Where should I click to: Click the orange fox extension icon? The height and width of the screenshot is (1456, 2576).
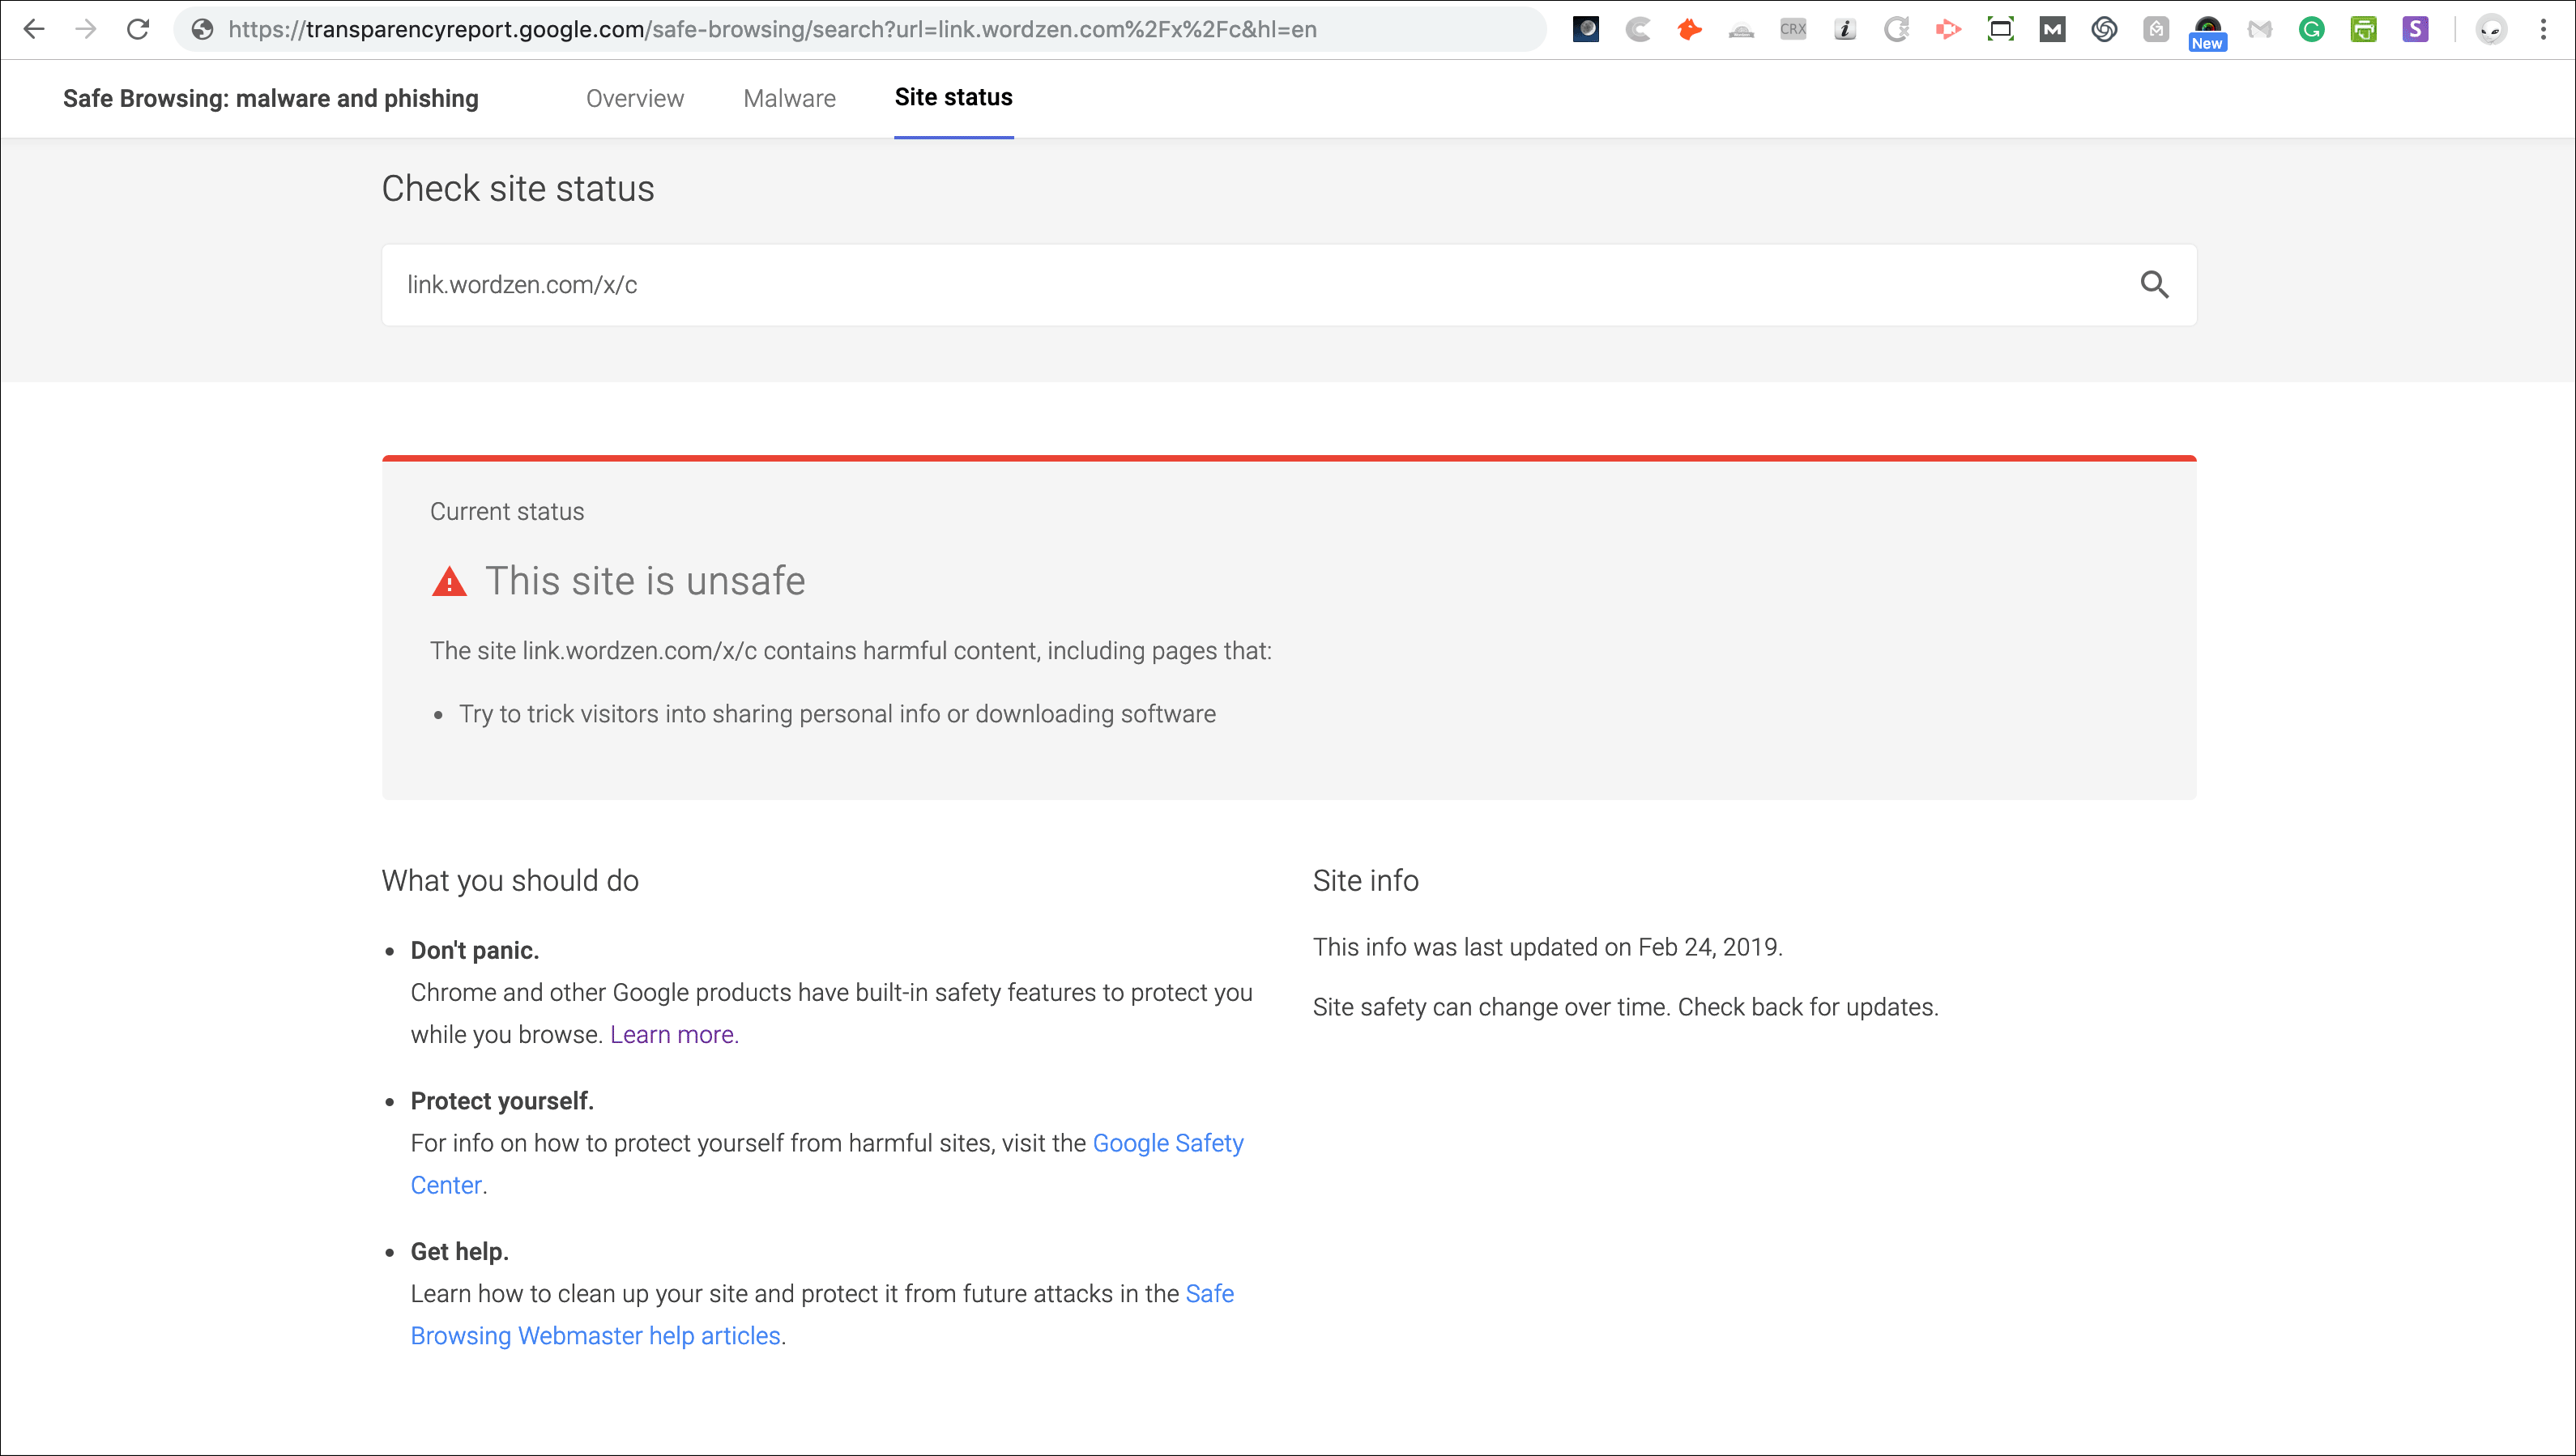pos(1689,29)
